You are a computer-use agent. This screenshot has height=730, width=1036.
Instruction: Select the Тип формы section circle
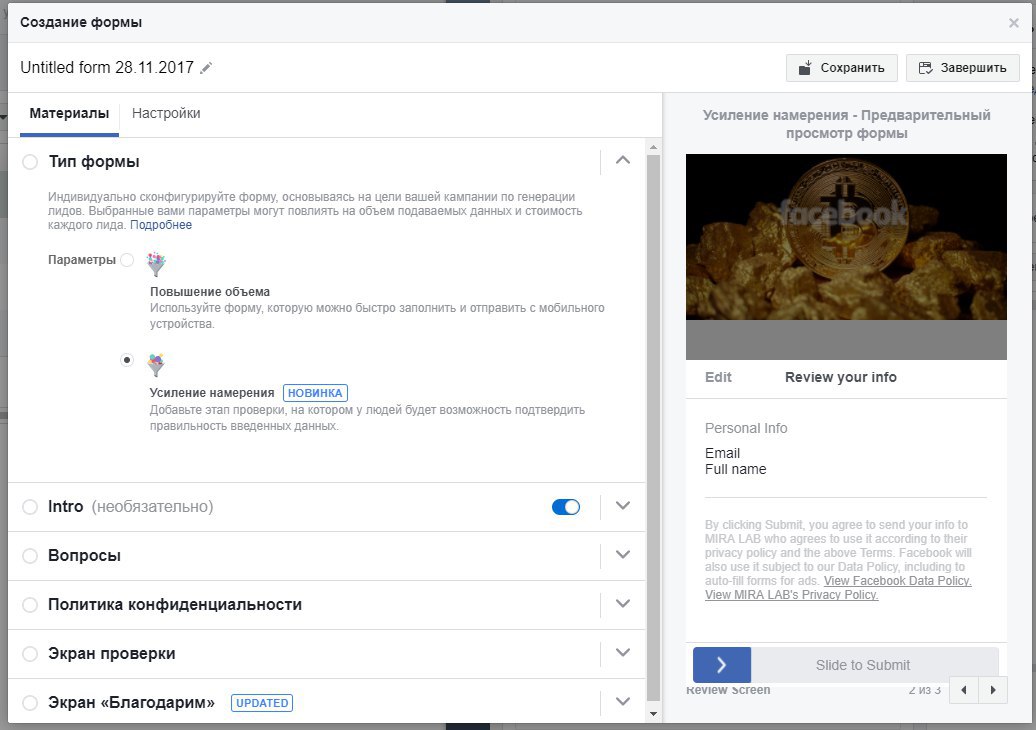coord(30,162)
